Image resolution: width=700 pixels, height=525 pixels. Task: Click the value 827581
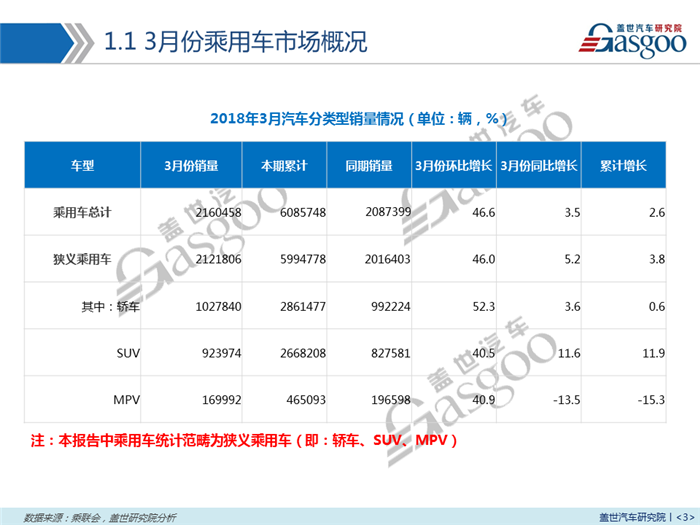[x=391, y=354]
